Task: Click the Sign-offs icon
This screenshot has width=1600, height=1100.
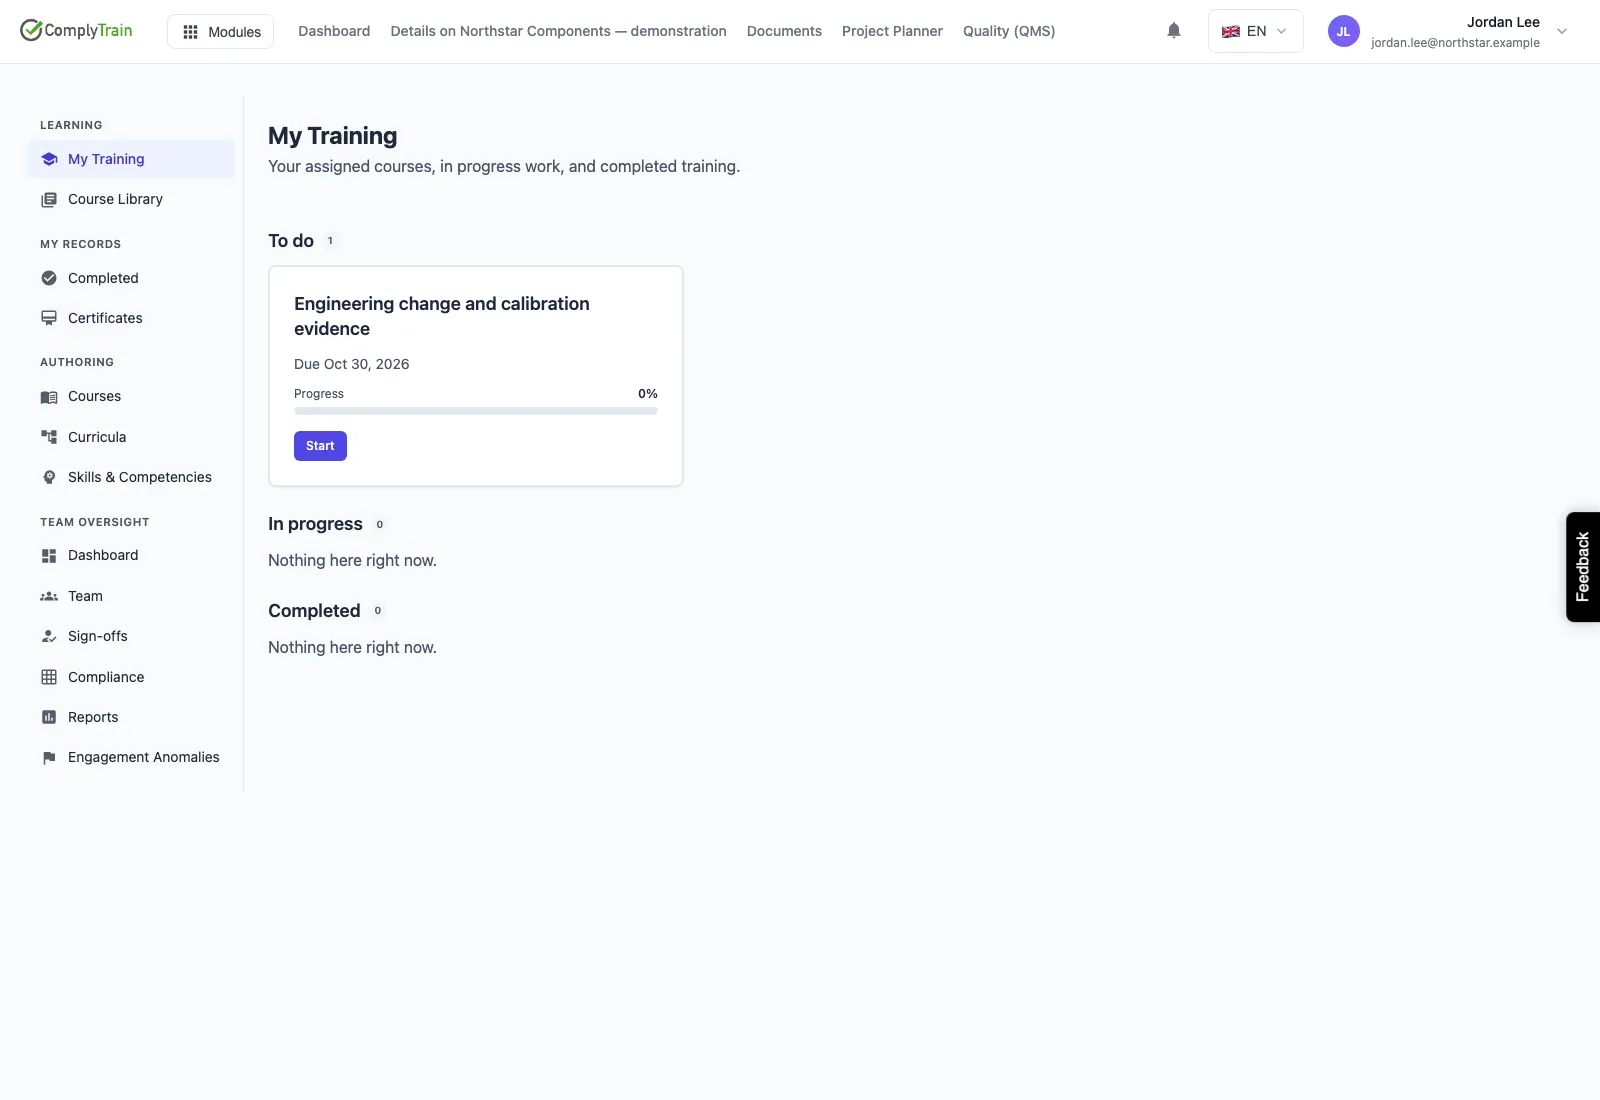Action: point(49,636)
